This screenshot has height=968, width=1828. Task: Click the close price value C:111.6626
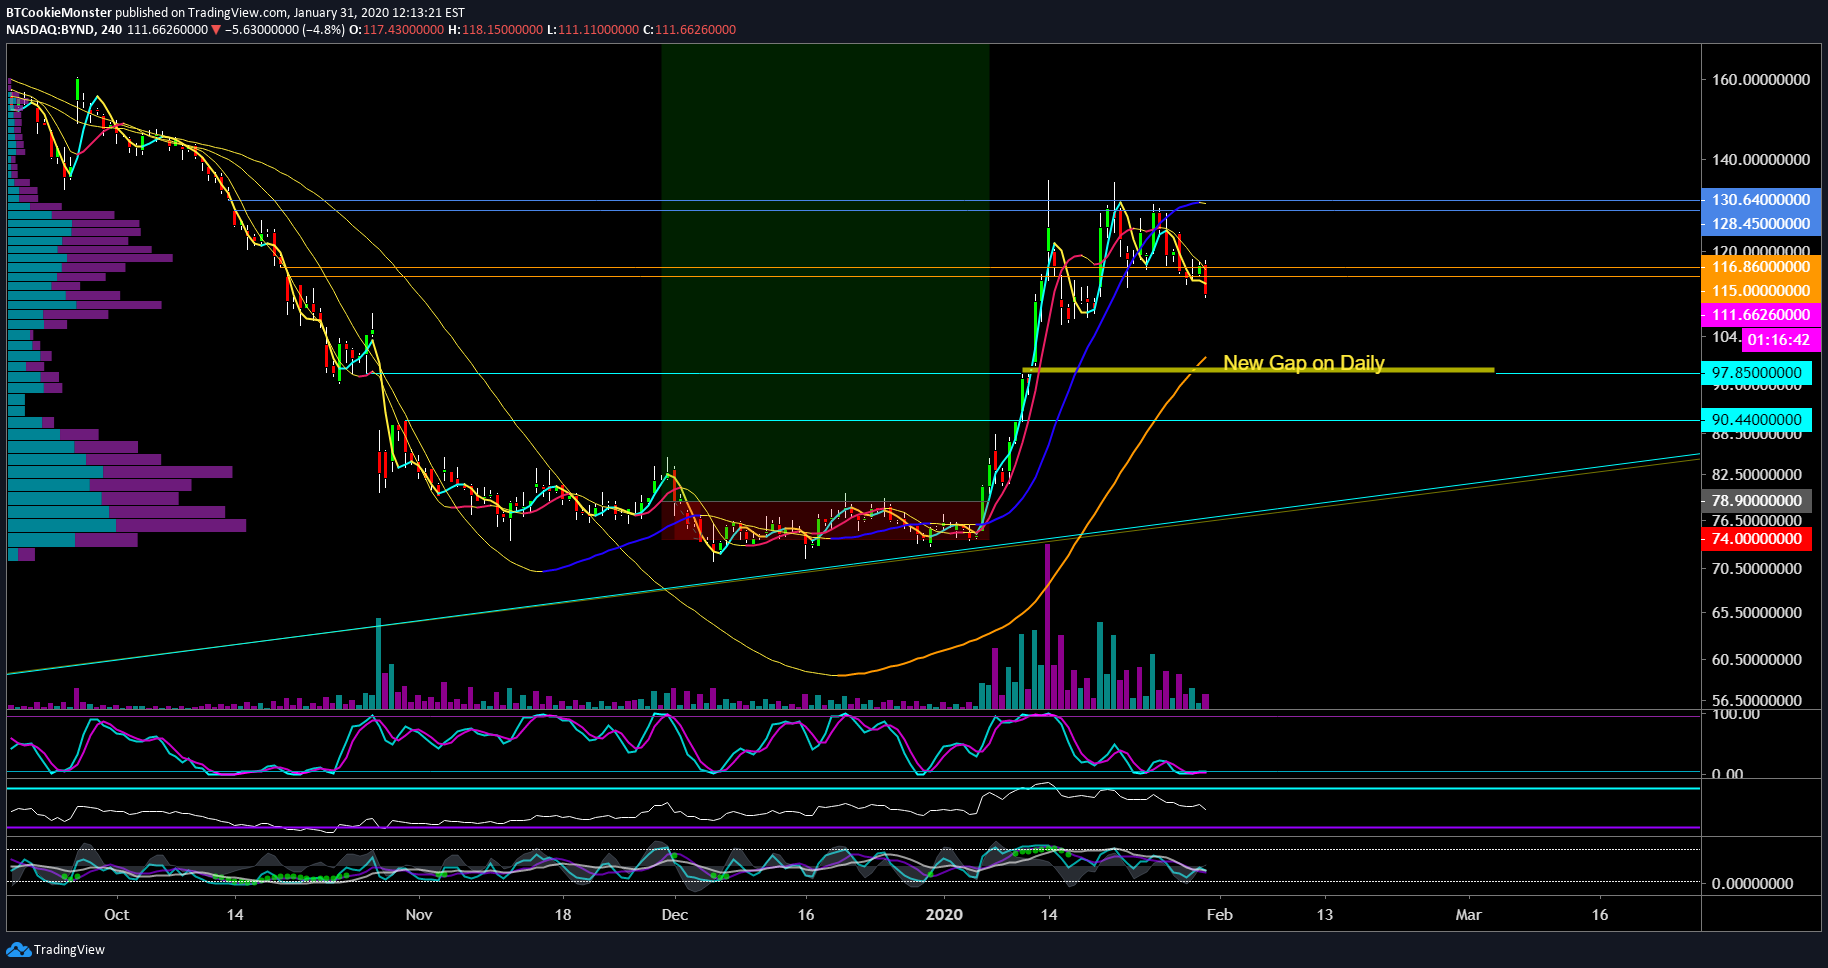point(689,30)
